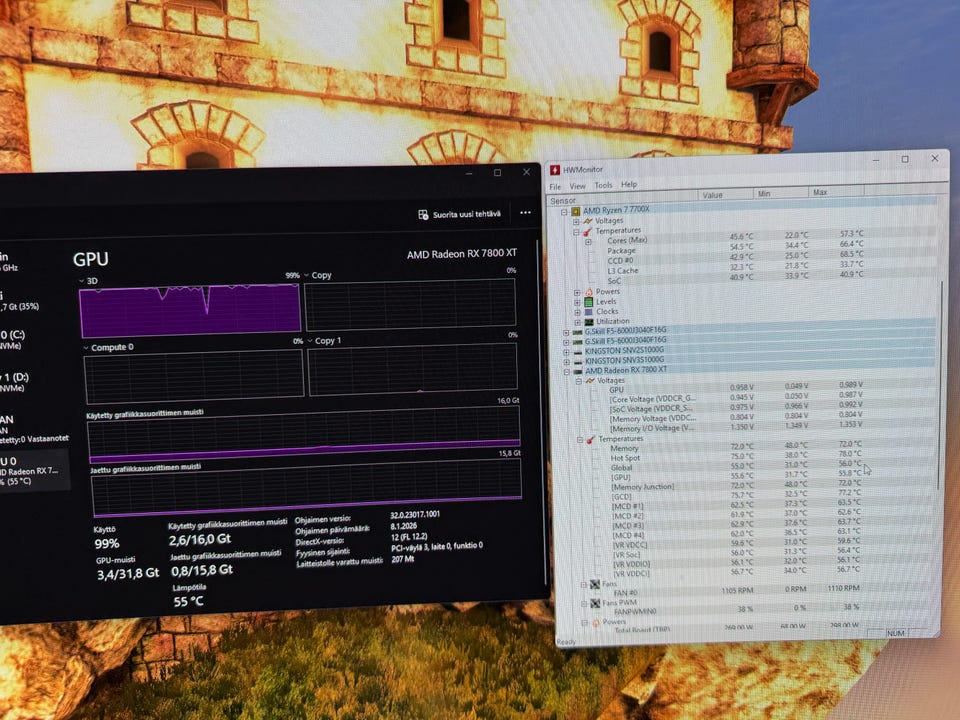Click the Value column header
The width and height of the screenshot is (960, 720).
point(726,195)
